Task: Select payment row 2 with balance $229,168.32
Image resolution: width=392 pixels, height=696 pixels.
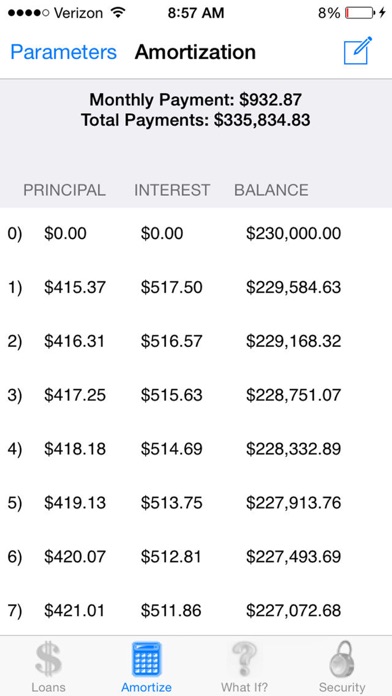Action: (196, 341)
